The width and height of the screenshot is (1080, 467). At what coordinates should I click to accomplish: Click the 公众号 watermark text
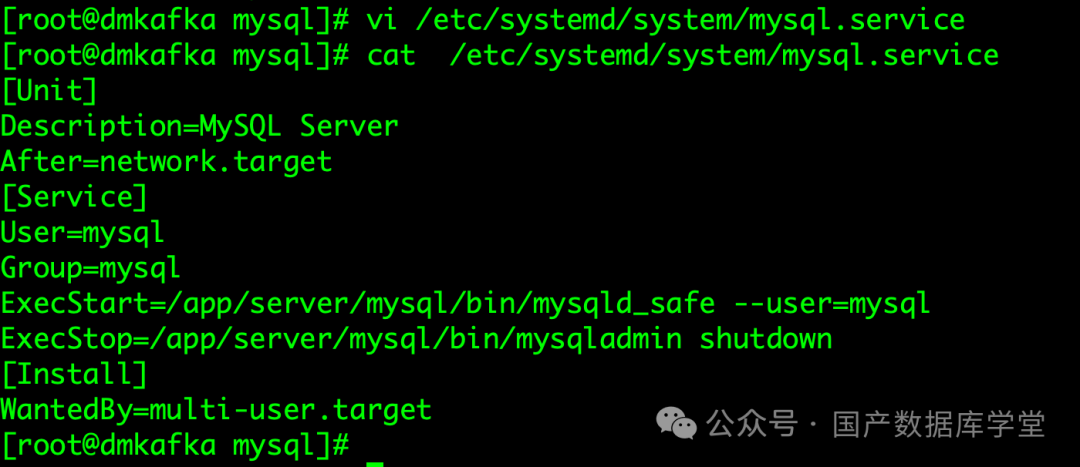[x=752, y=424]
